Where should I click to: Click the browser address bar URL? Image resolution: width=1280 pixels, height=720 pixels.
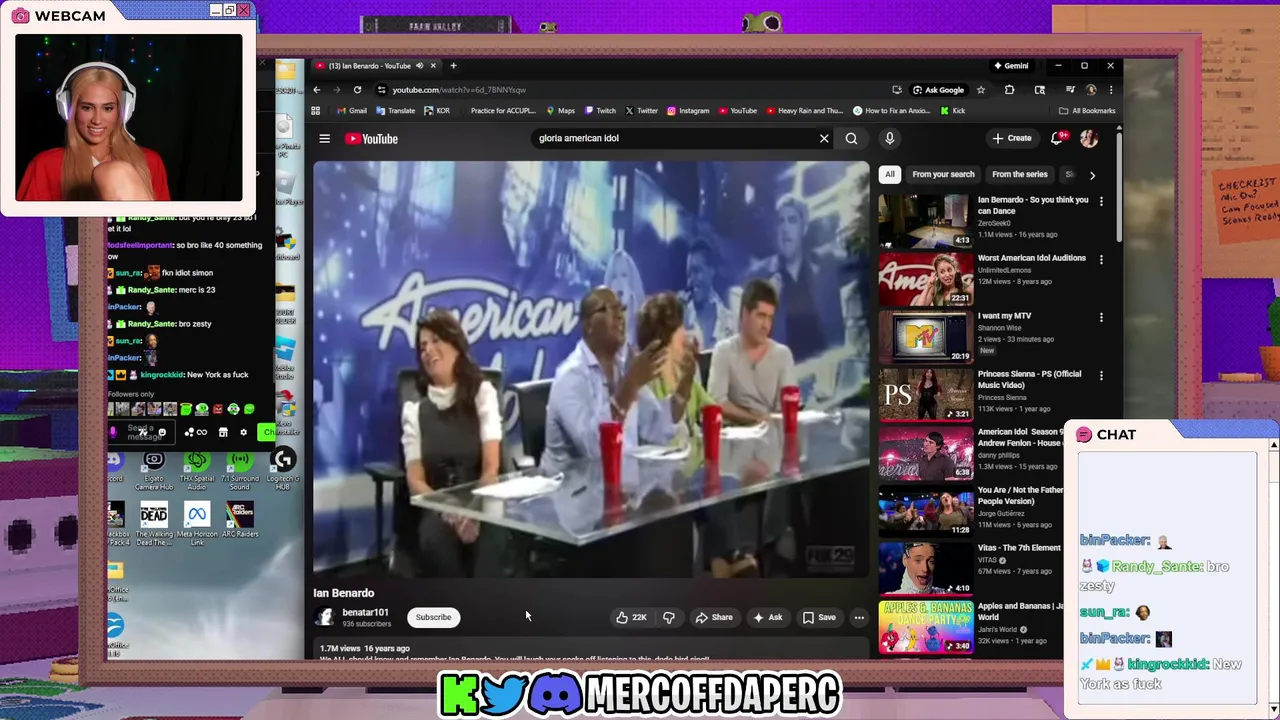(x=459, y=90)
